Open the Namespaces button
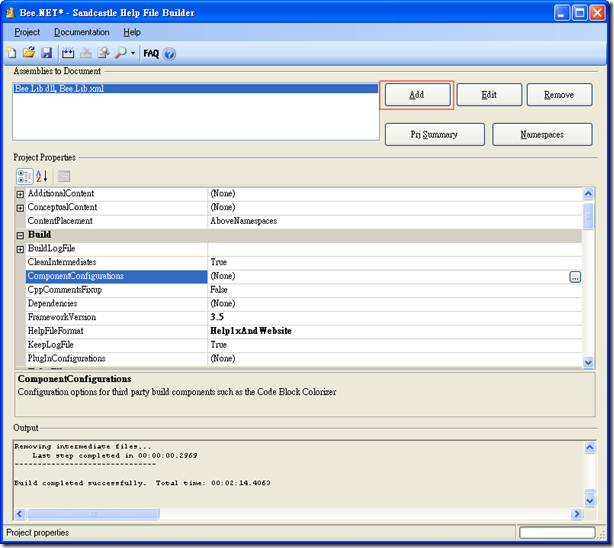Viewport: 614px width, 548px height. [542, 135]
